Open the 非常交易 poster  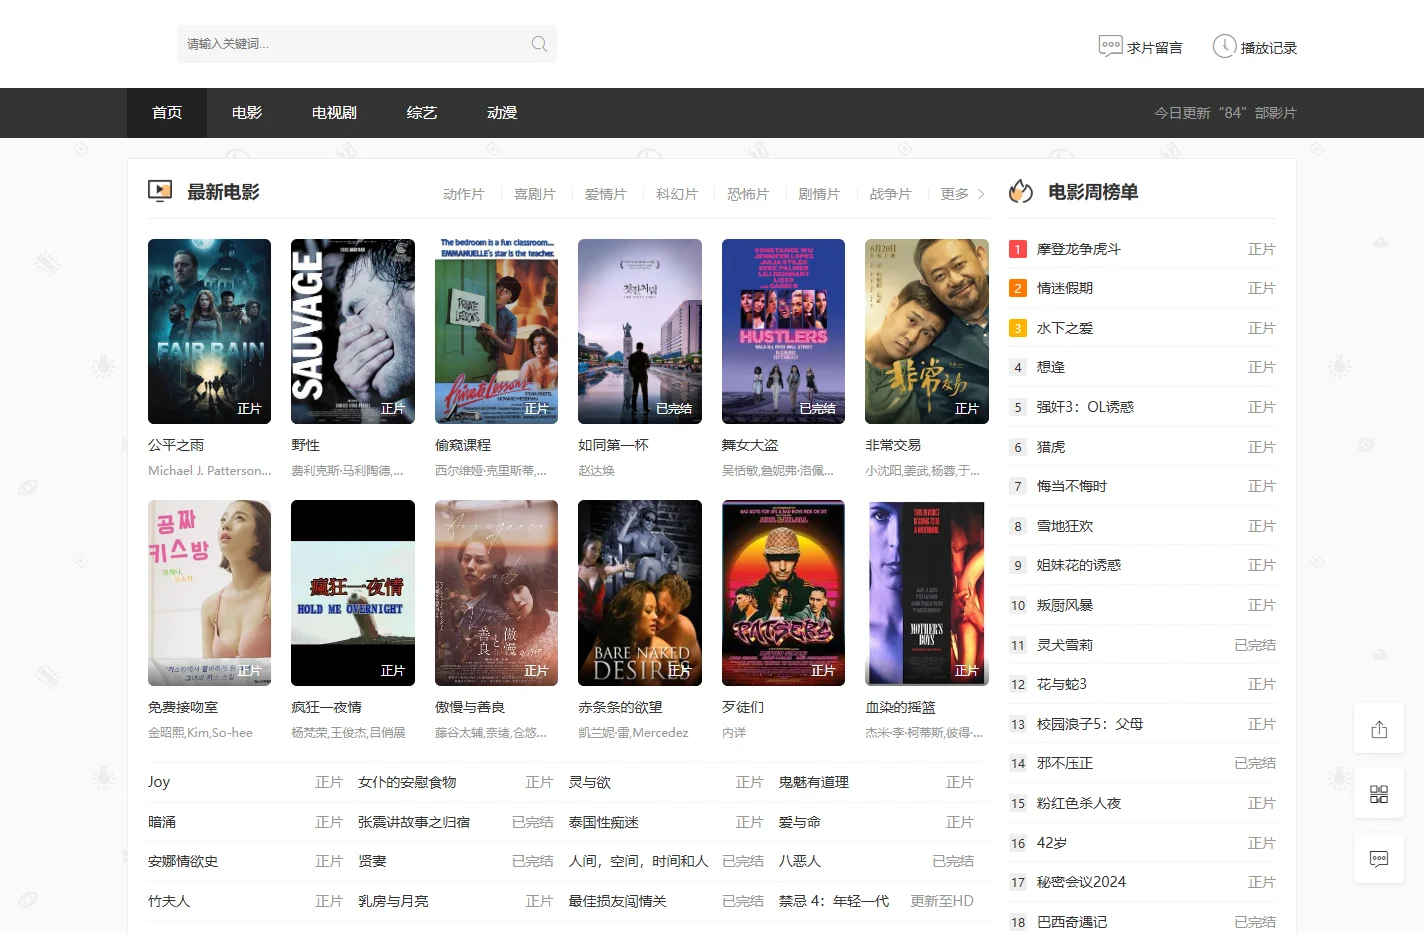click(x=927, y=331)
